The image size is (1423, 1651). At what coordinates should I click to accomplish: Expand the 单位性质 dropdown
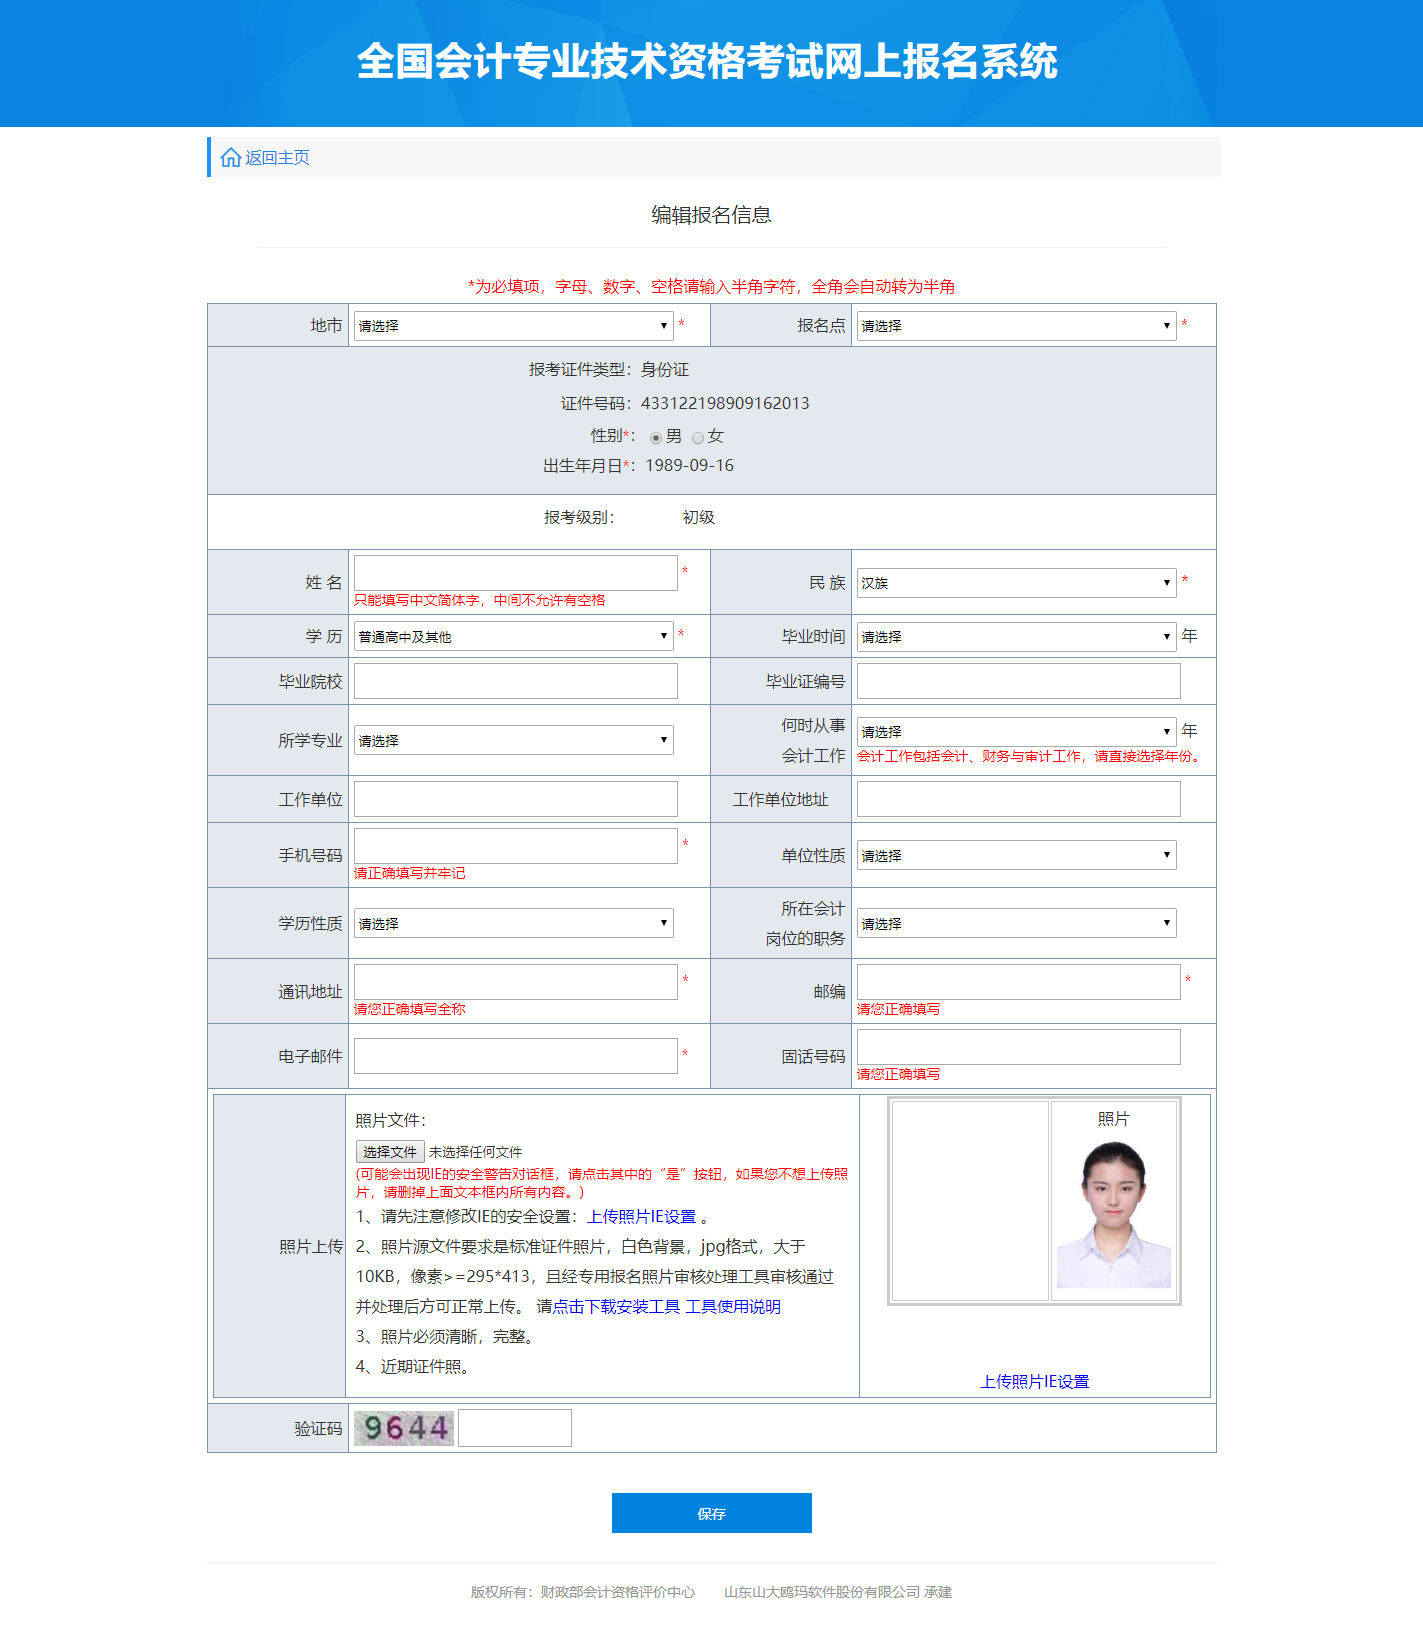point(1016,856)
